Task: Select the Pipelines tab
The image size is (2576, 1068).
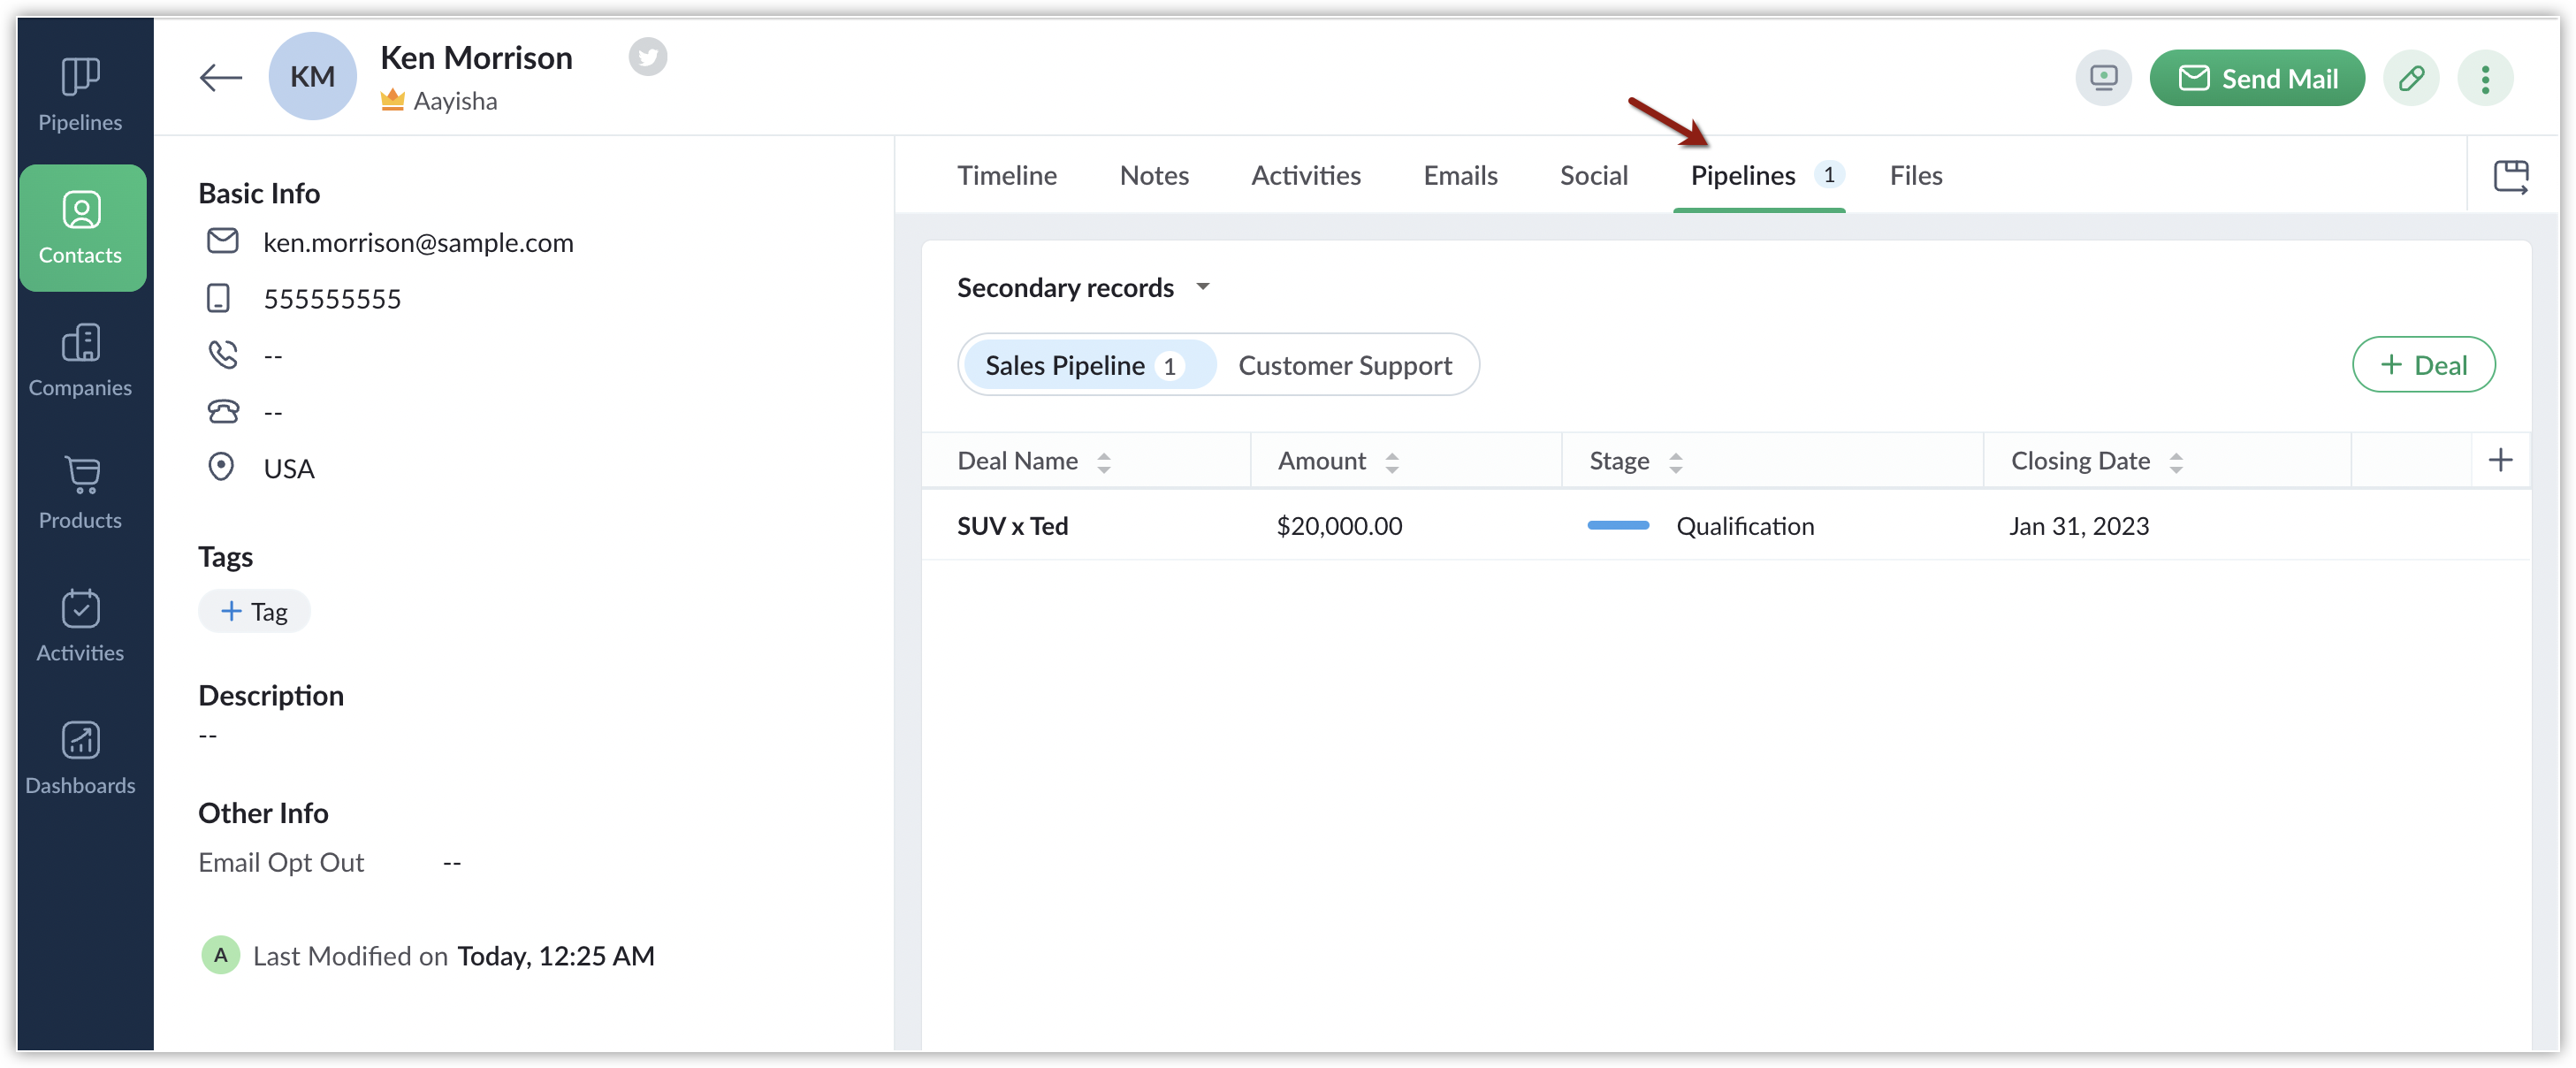Action: [1760, 176]
